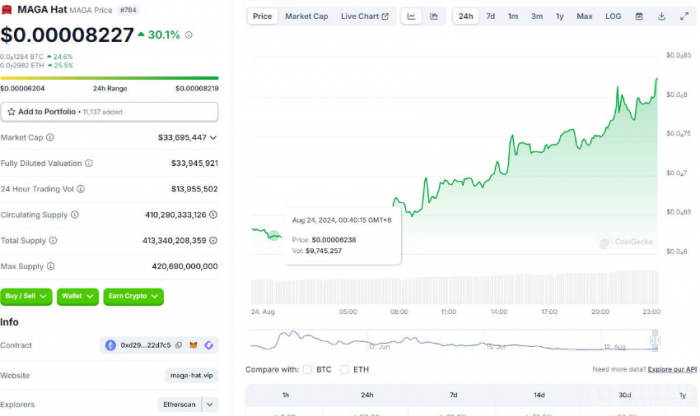Expand the Explorers dropdown arrow
The image size is (700, 416).
coord(210,404)
